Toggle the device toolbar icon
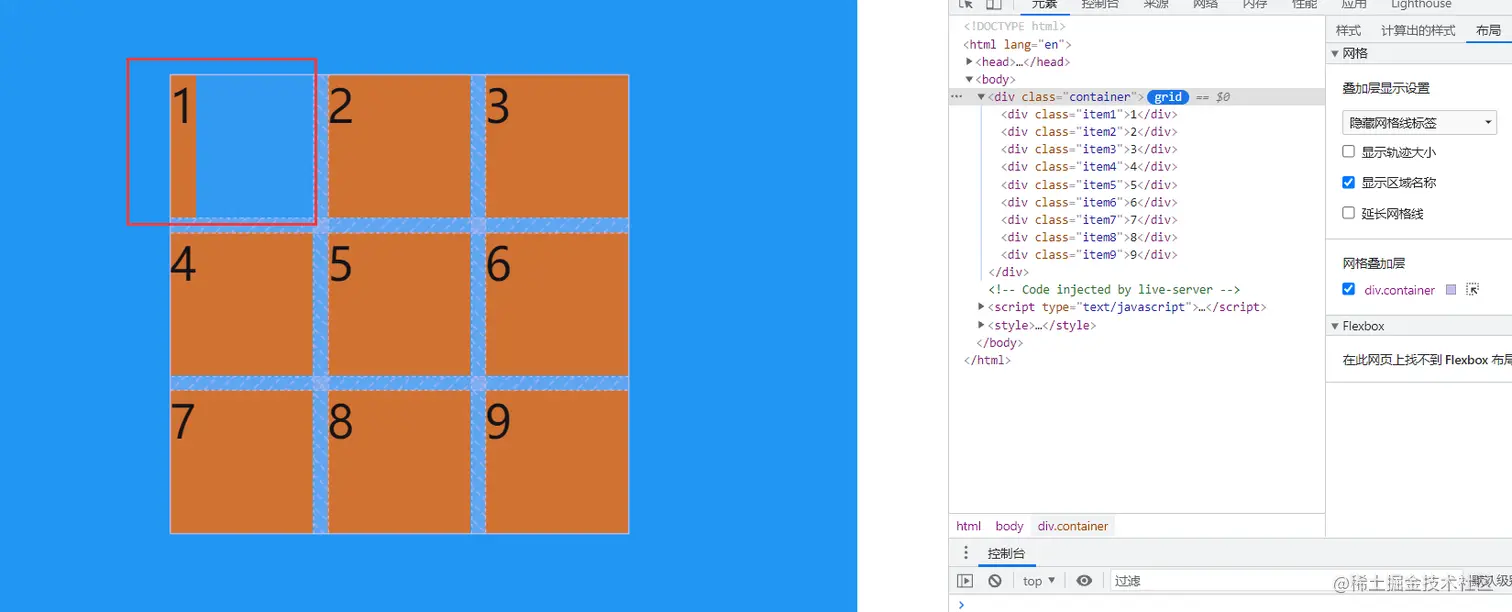1512x612 pixels. pyautogui.click(x=994, y=4)
